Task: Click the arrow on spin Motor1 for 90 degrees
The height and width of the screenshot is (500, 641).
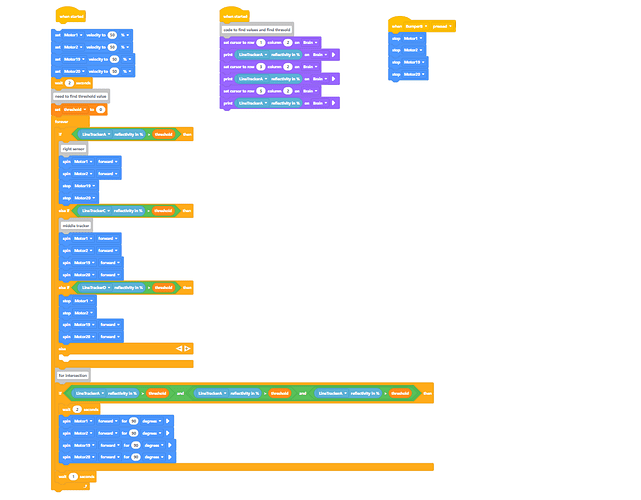Action: tap(168, 421)
